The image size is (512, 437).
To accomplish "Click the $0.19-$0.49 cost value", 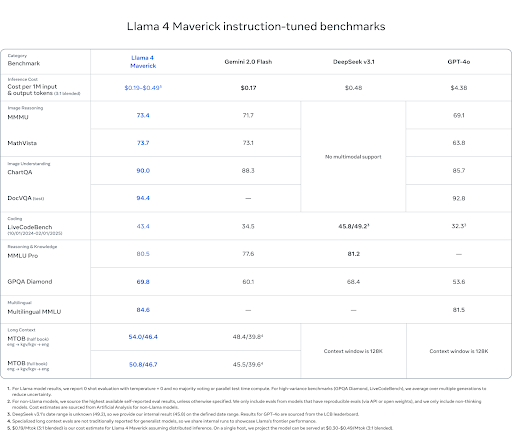I will pyautogui.click(x=143, y=88).
